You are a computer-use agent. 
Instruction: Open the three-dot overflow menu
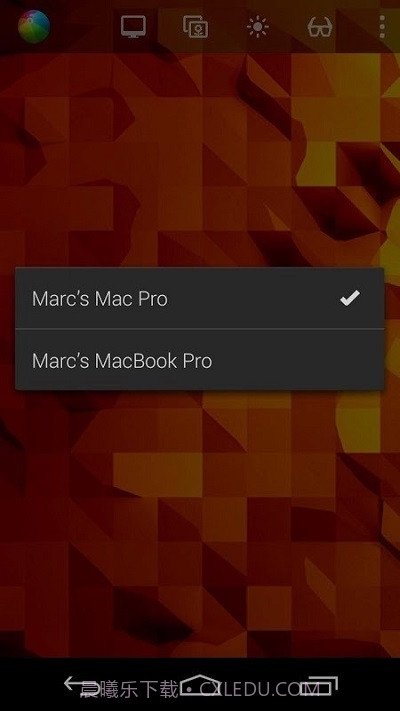pos(382,27)
